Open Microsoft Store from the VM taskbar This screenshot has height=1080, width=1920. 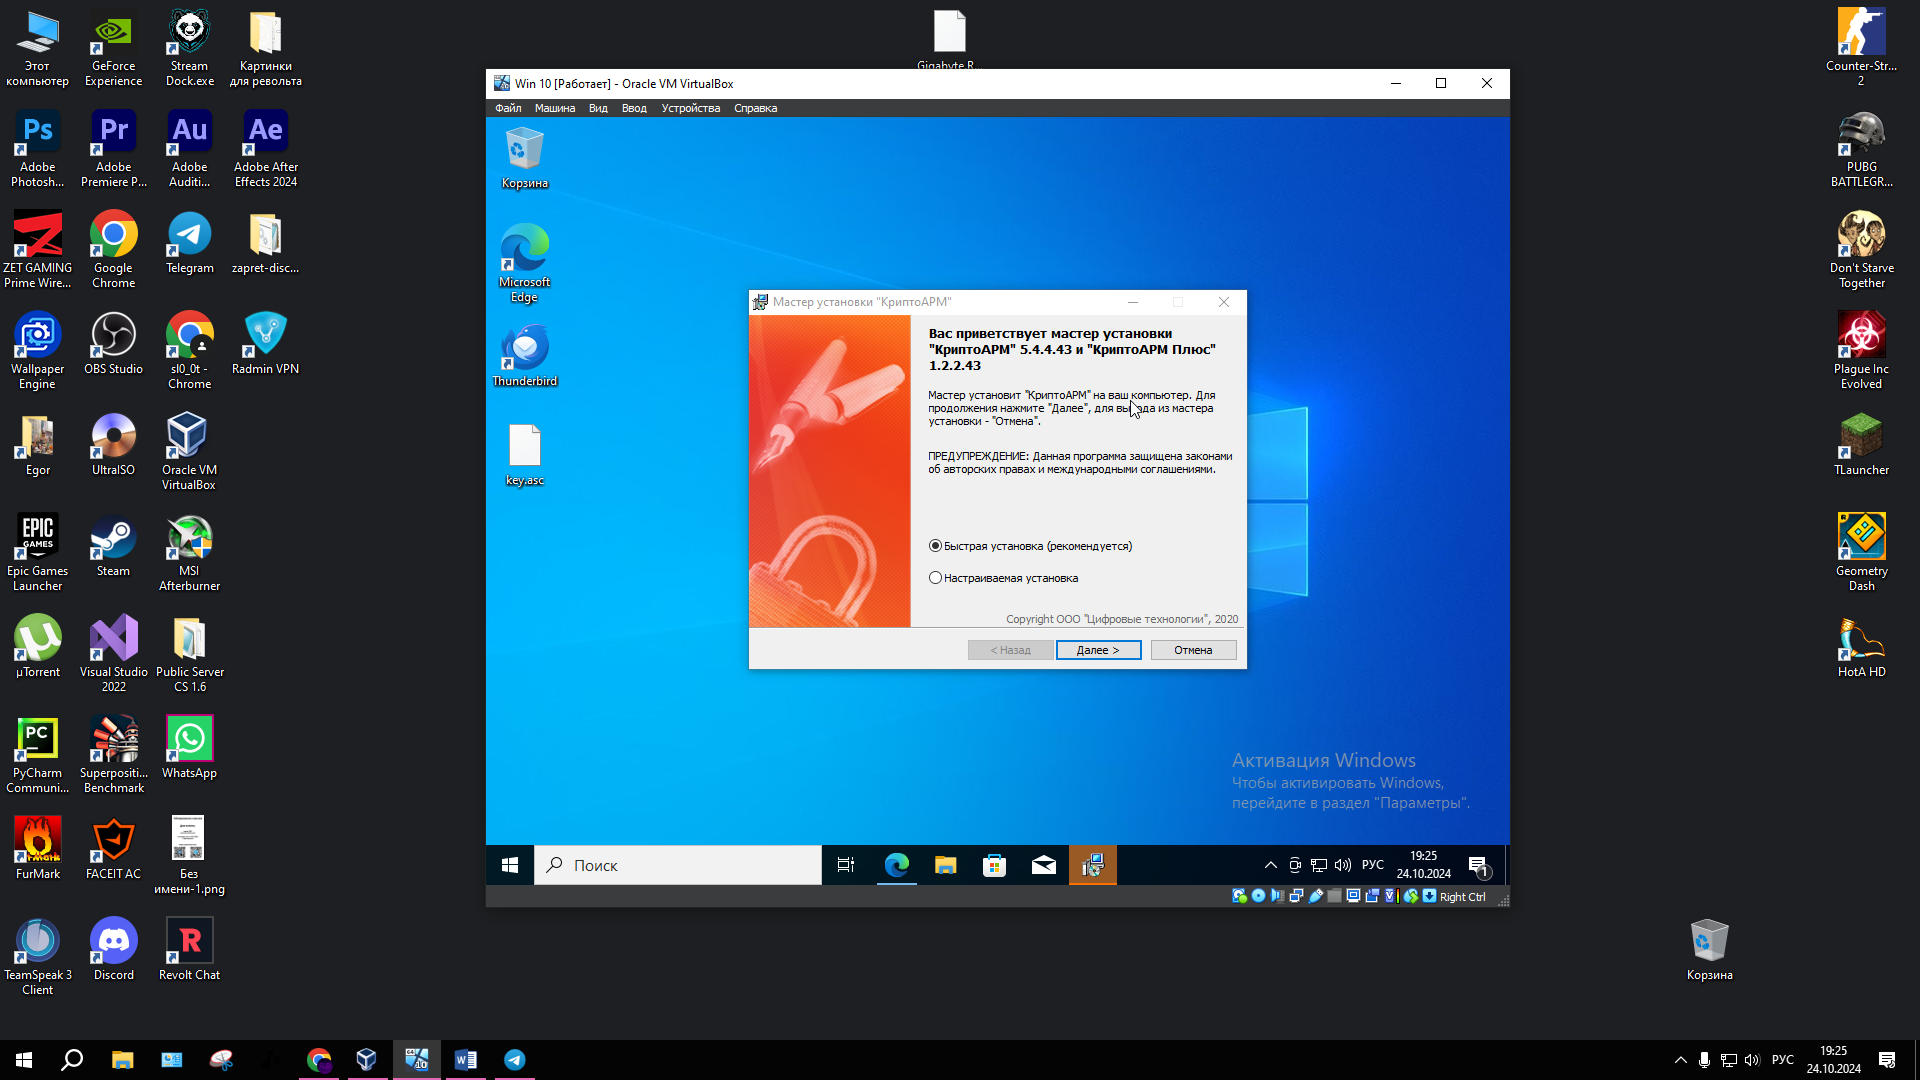click(994, 865)
